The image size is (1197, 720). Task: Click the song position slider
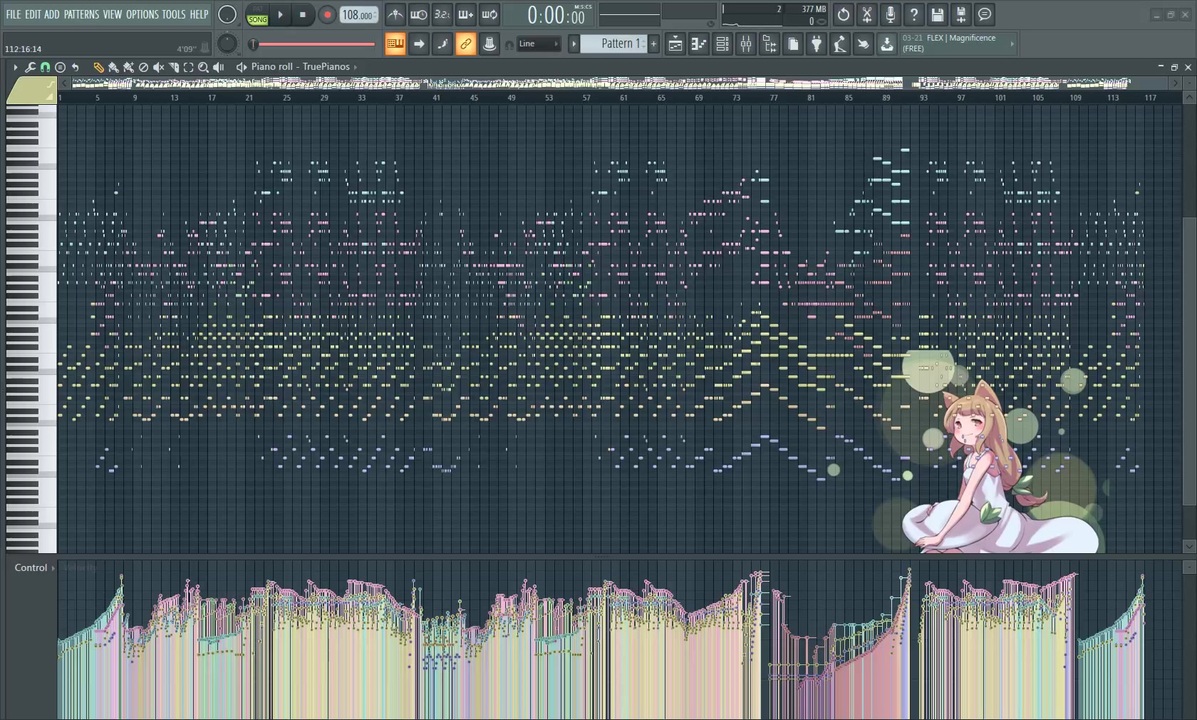click(x=311, y=44)
